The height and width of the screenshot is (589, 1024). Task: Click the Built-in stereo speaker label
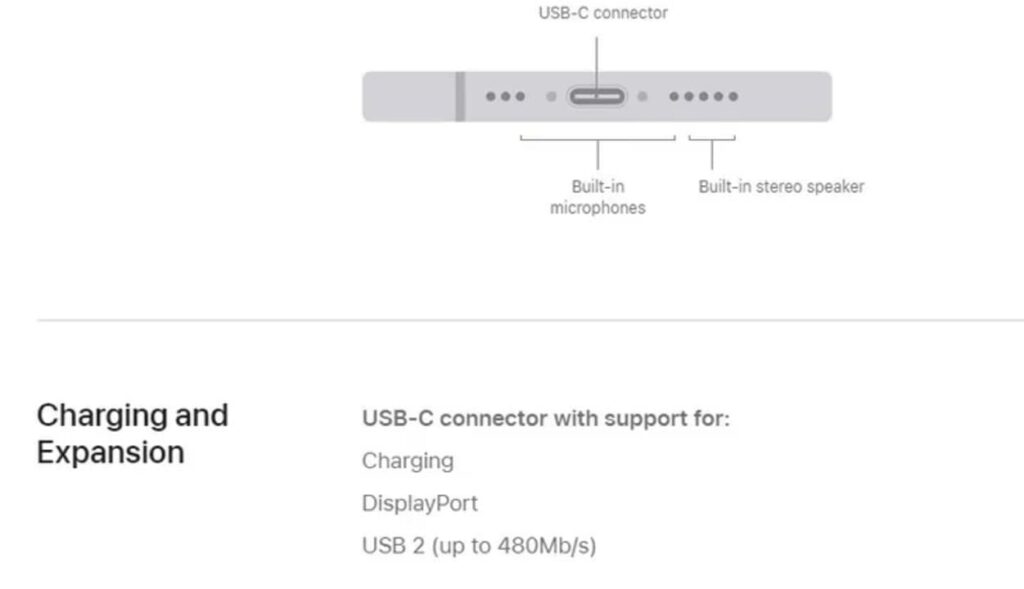[x=781, y=186]
